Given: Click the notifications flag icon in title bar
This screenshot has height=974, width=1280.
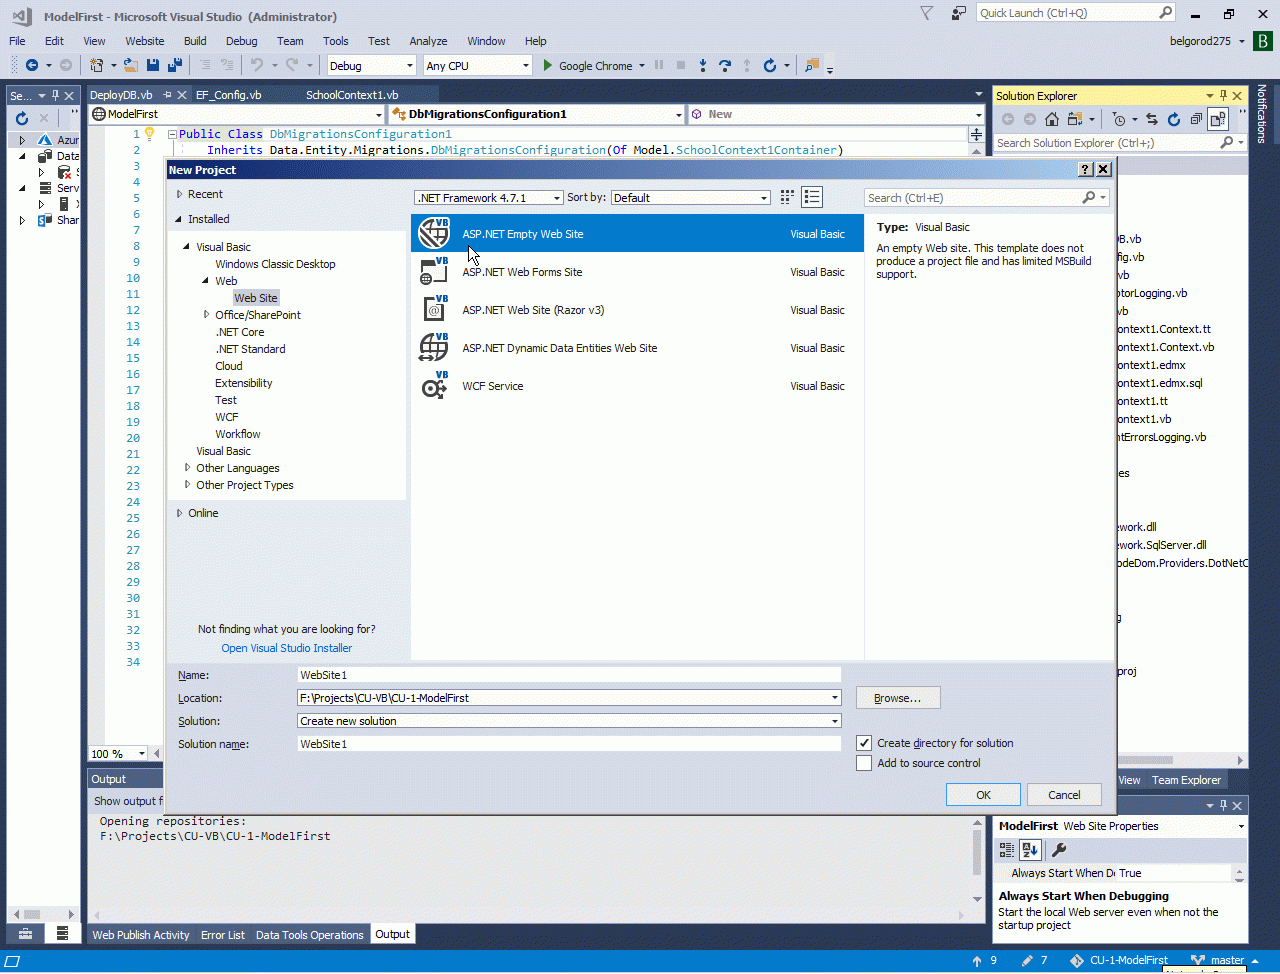Looking at the screenshot, I should pos(927,13).
